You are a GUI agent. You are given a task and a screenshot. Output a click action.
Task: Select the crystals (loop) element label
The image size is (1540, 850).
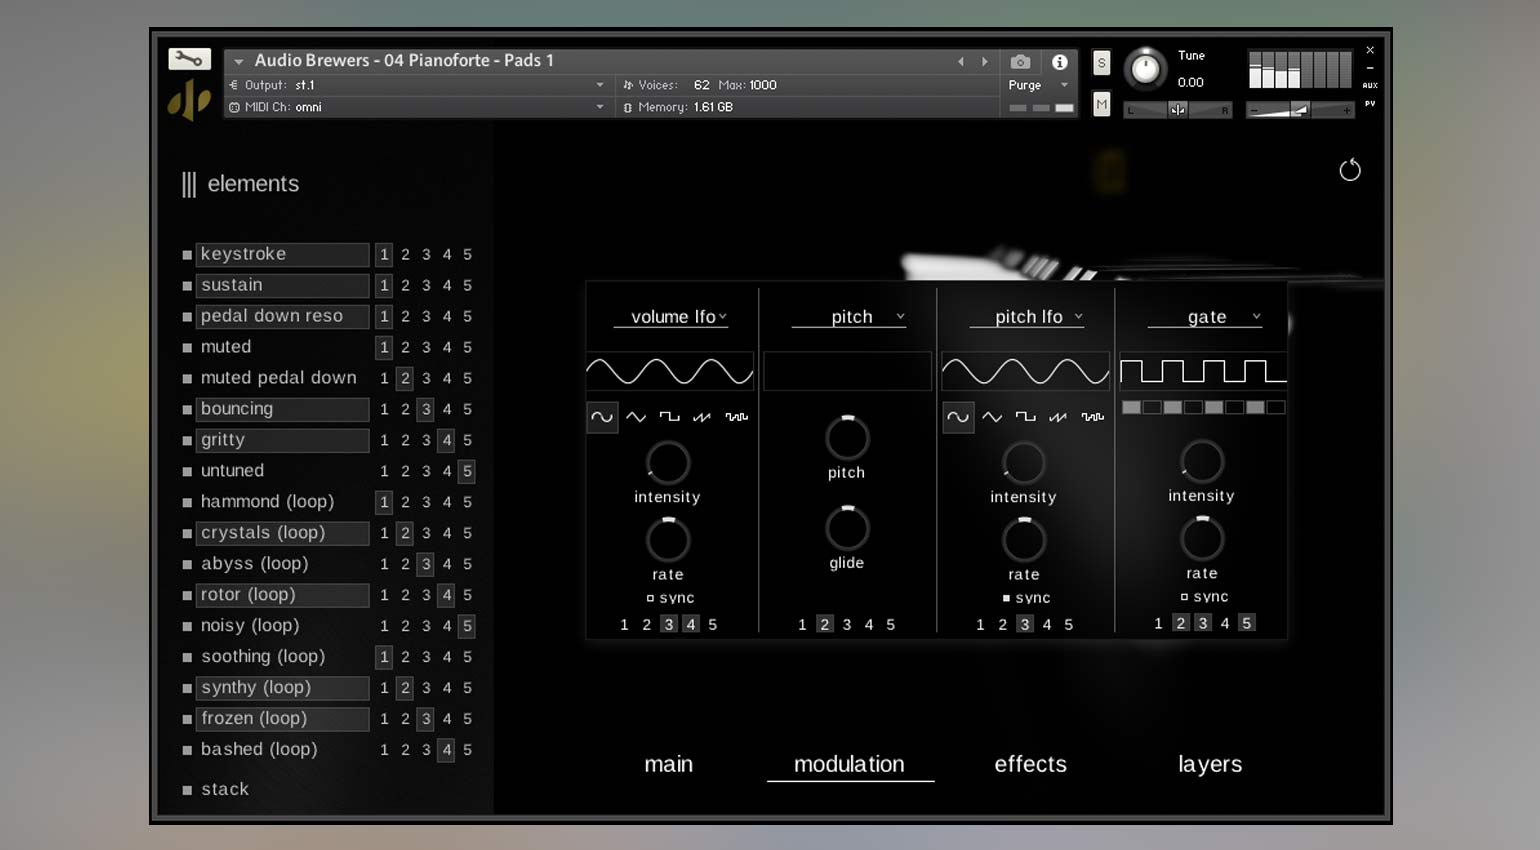[x=282, y=533]
